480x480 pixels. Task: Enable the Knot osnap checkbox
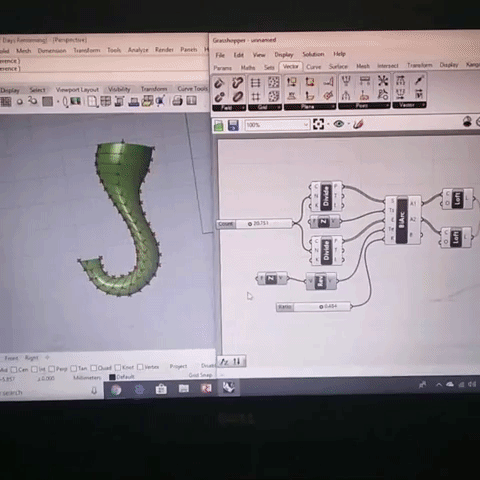[118, 367]
